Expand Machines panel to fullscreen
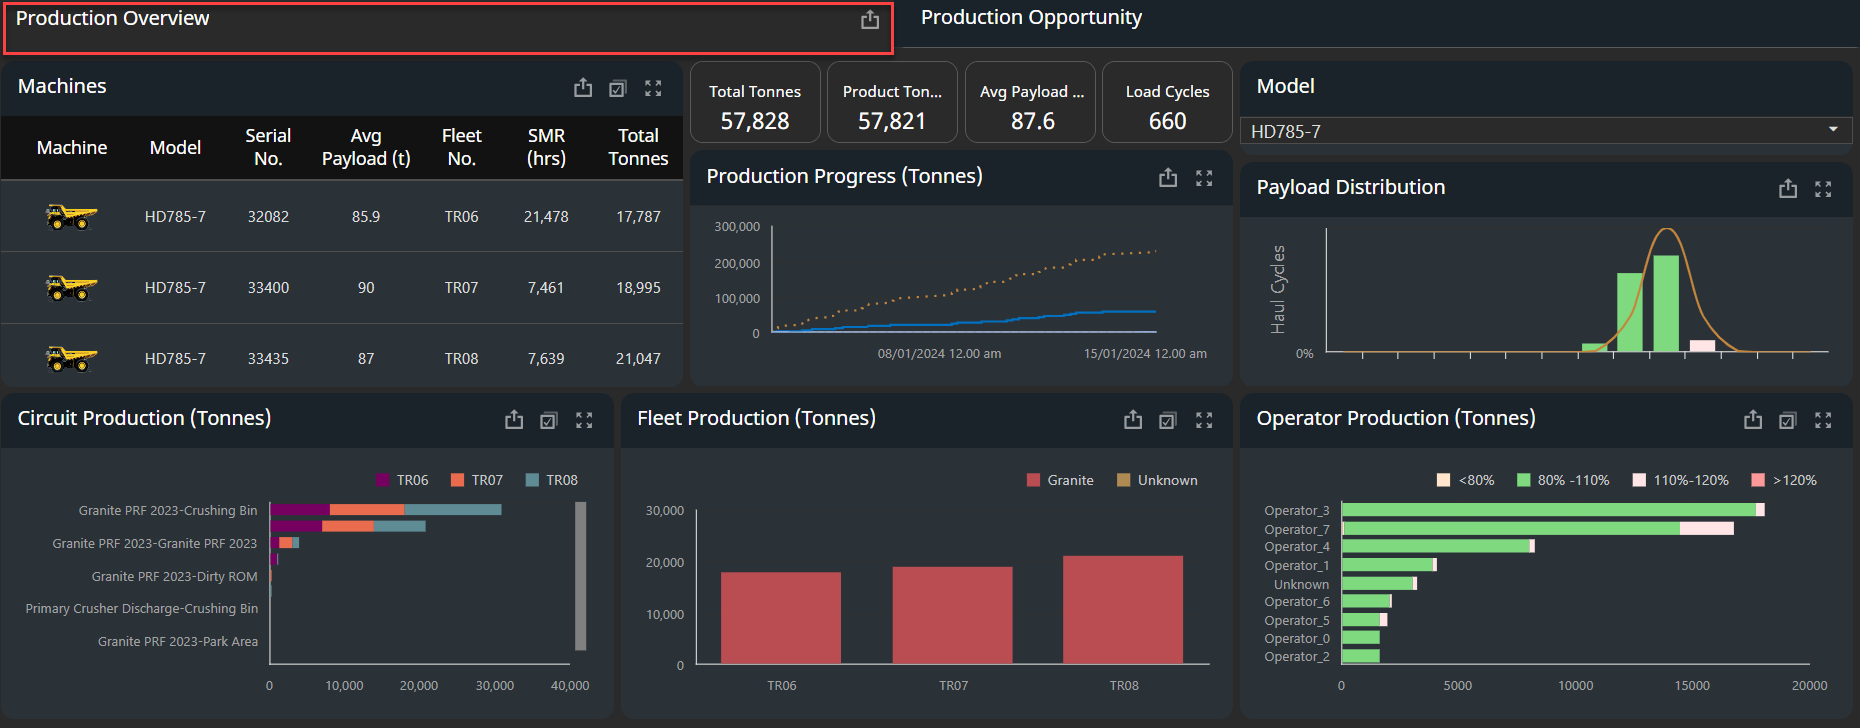The width and height of the screenshot is (1860, 728). (653, 88)
